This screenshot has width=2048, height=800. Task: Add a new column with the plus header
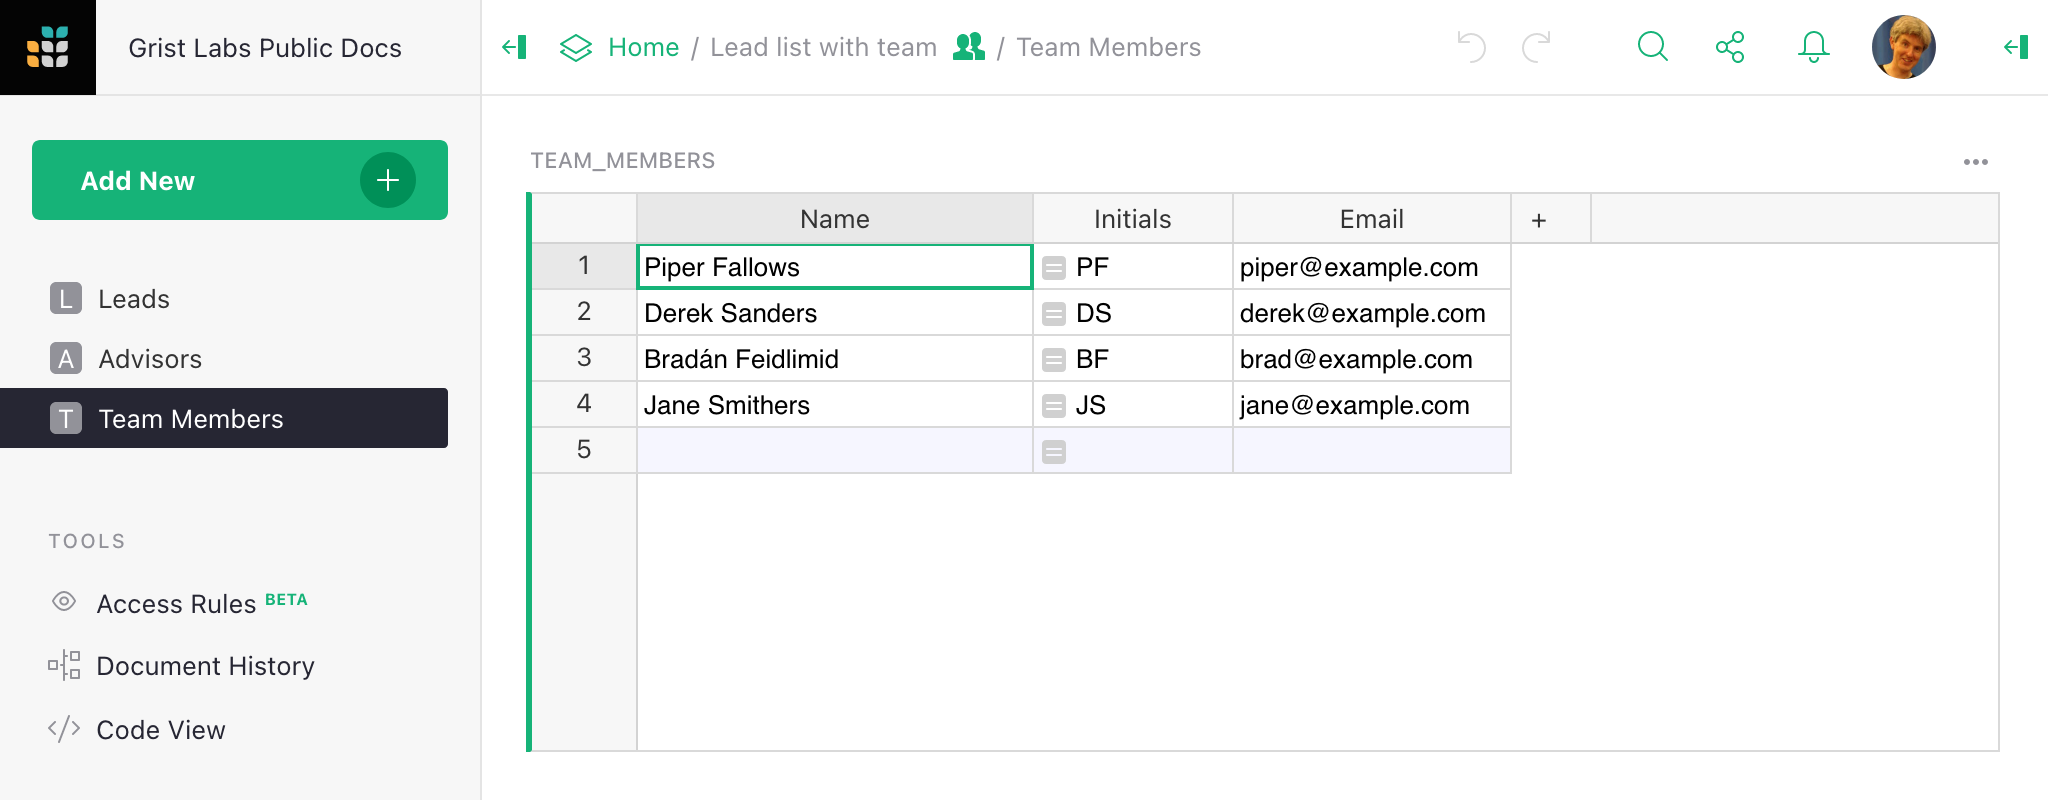coord(1538,218)
